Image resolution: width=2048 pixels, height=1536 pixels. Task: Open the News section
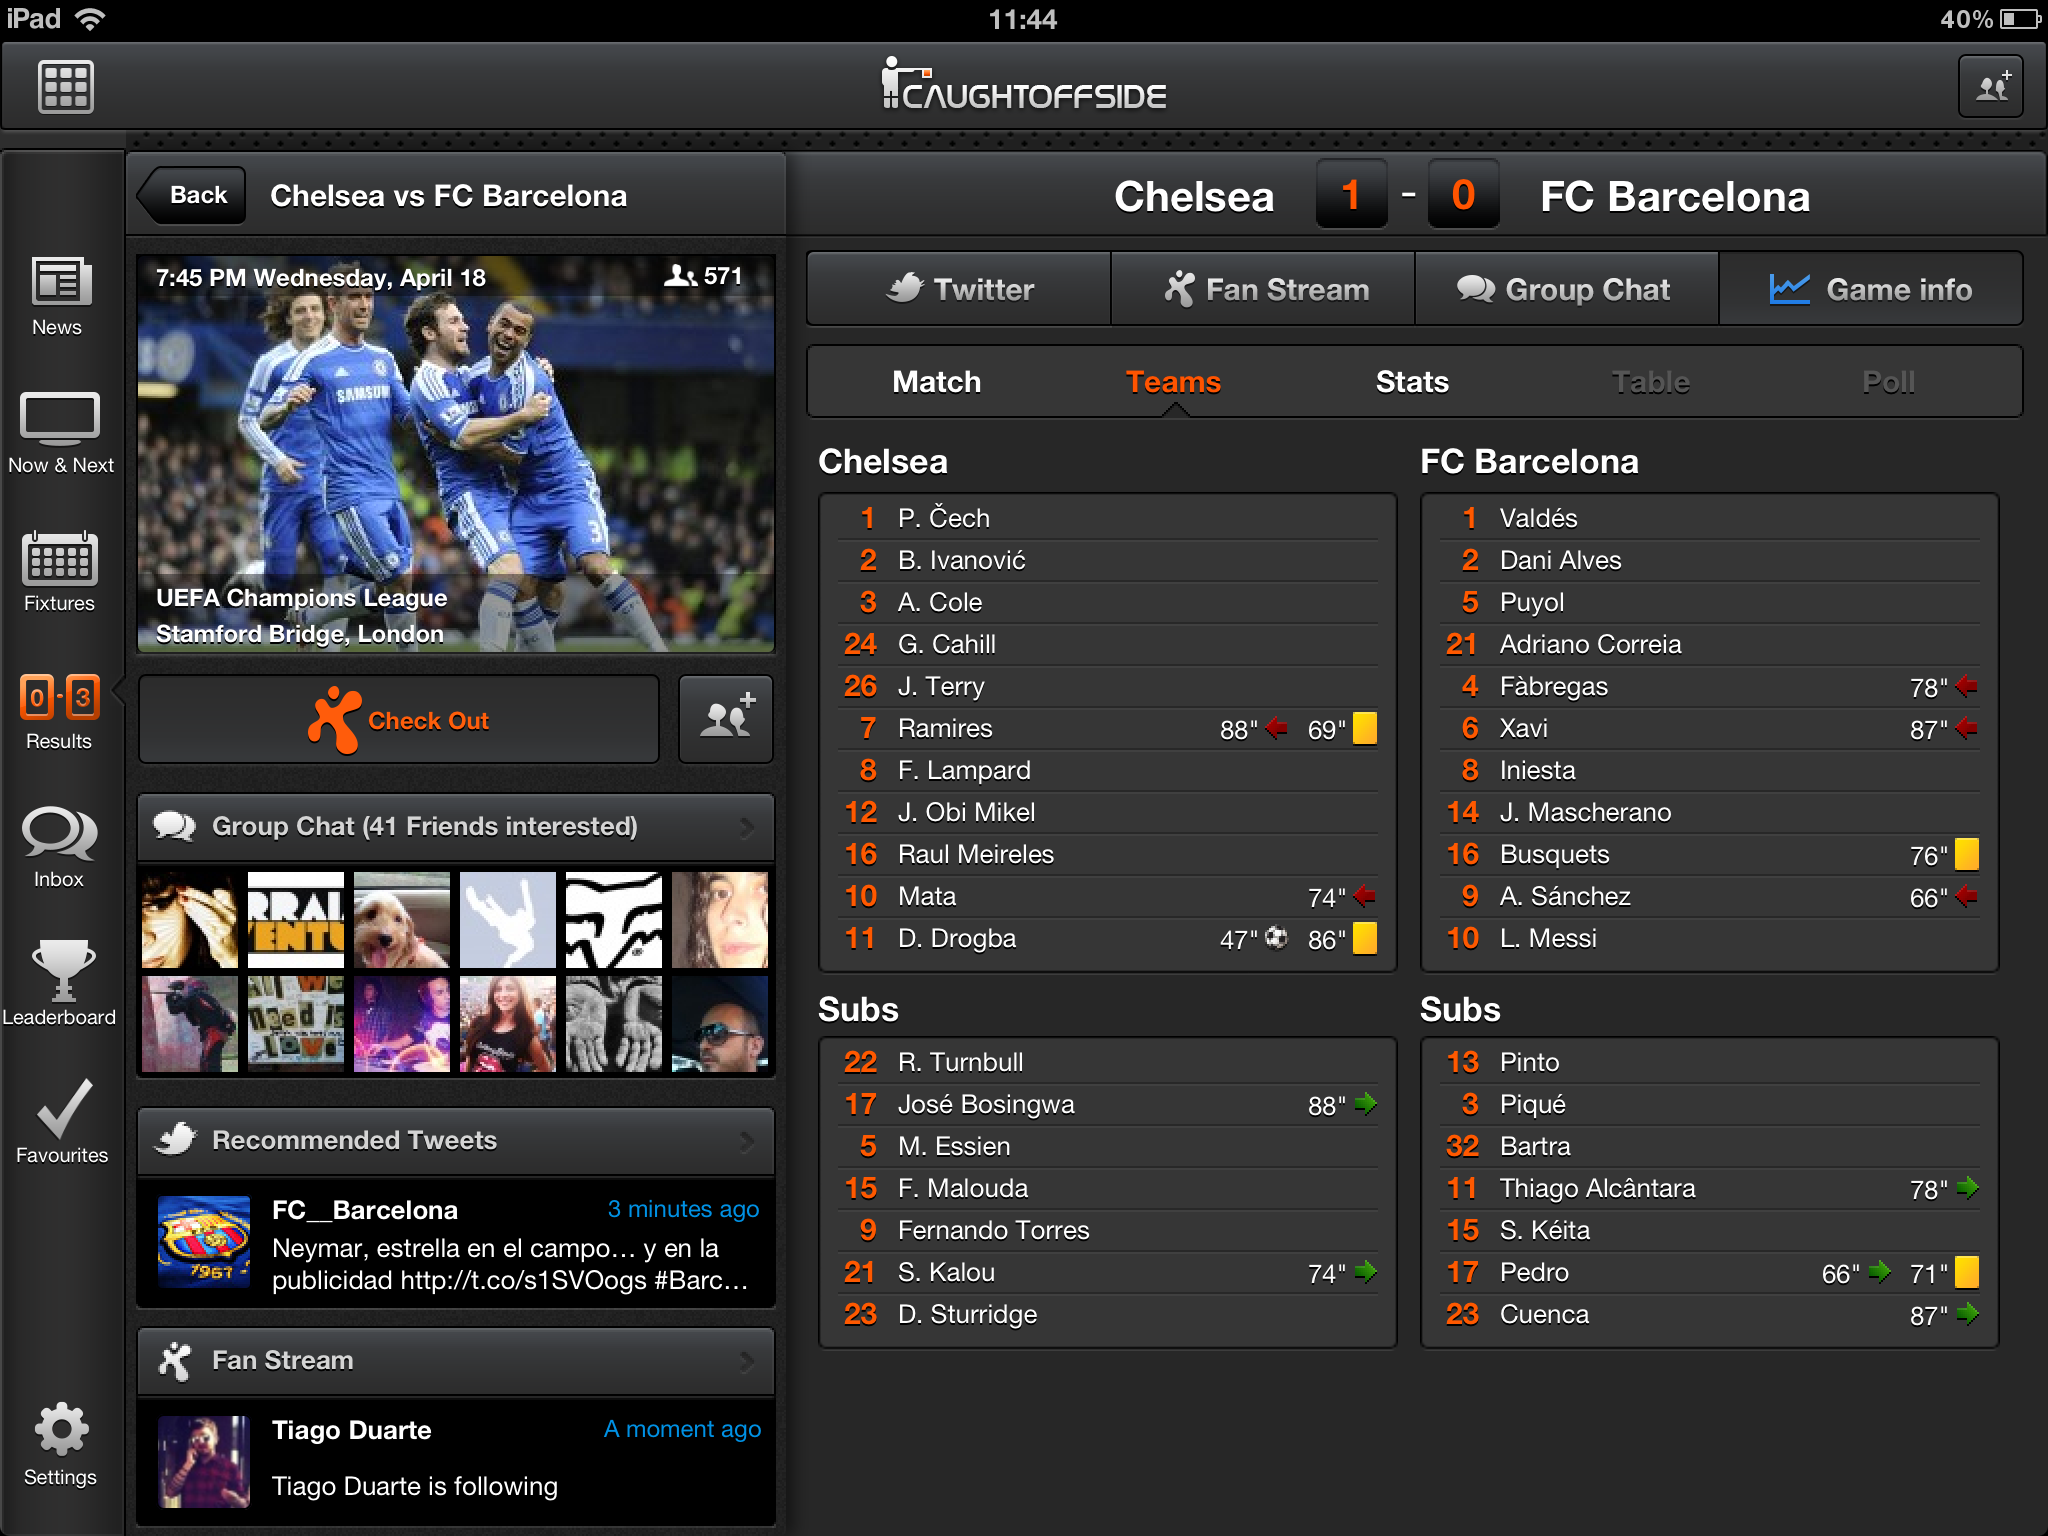[58, 297]
